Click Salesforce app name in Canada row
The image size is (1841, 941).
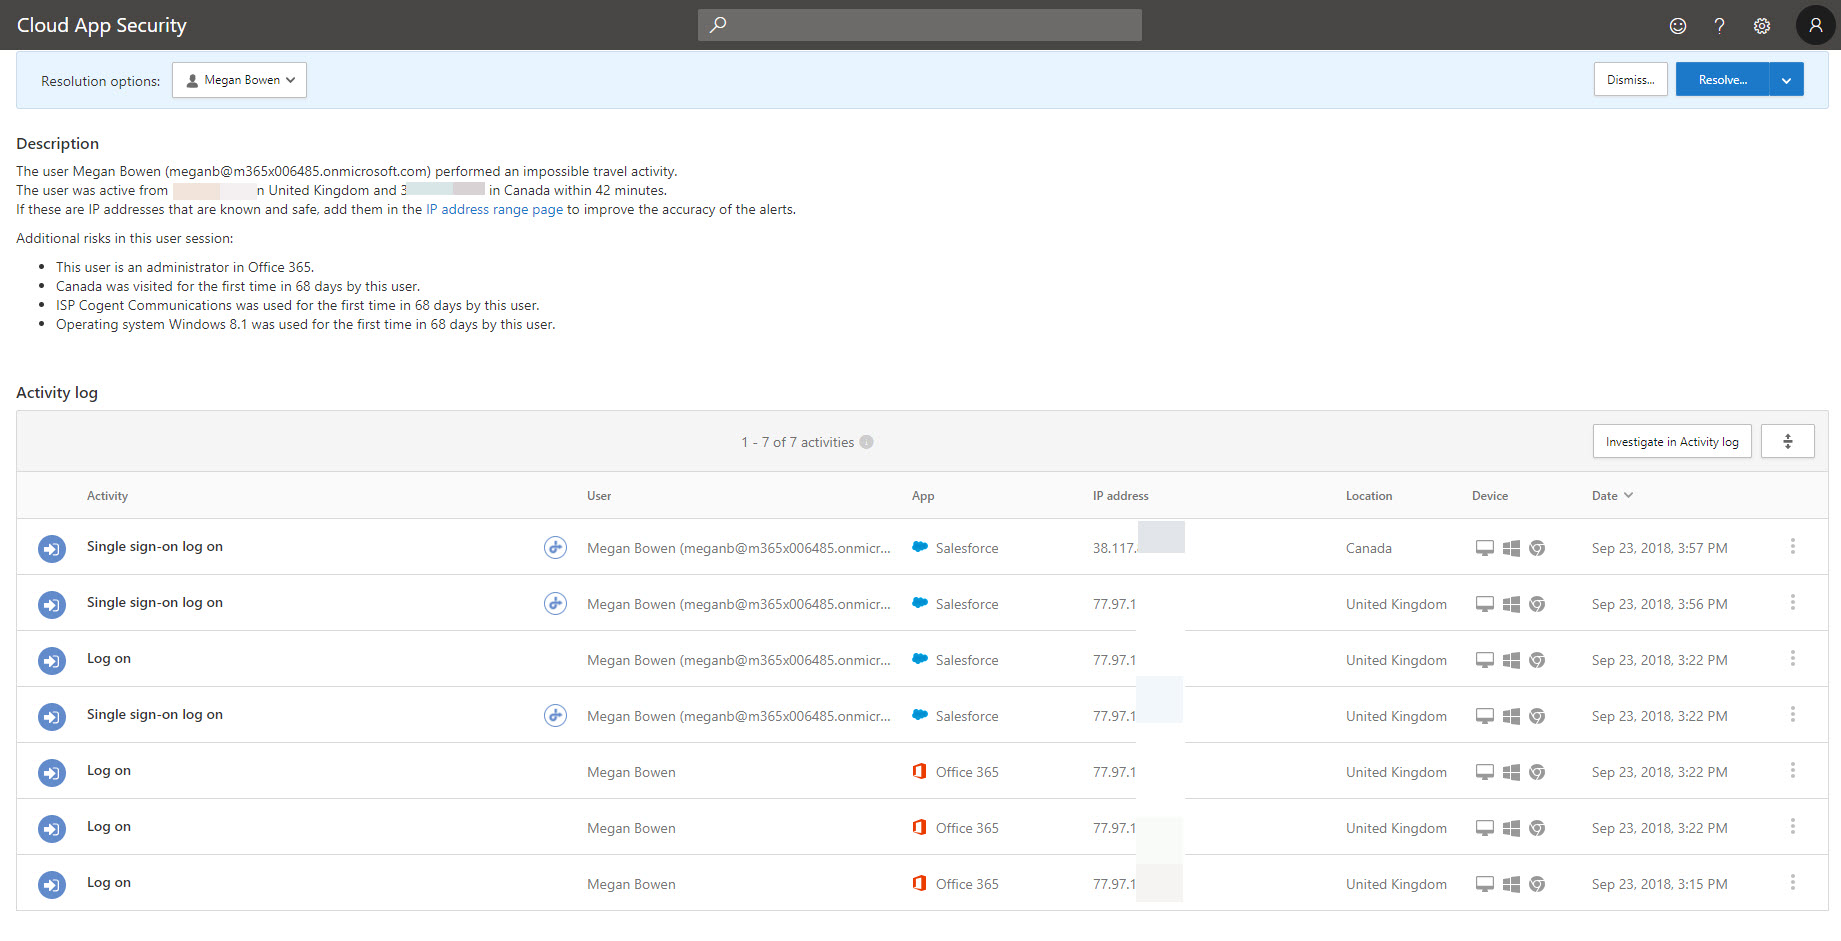tap(967, 548)
